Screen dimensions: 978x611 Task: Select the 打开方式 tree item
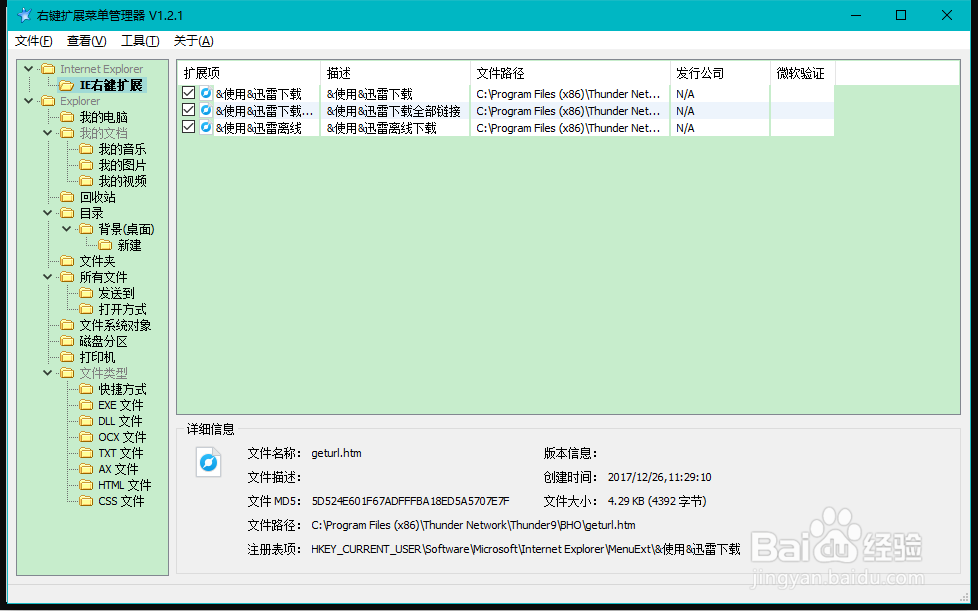coord(123,309)
